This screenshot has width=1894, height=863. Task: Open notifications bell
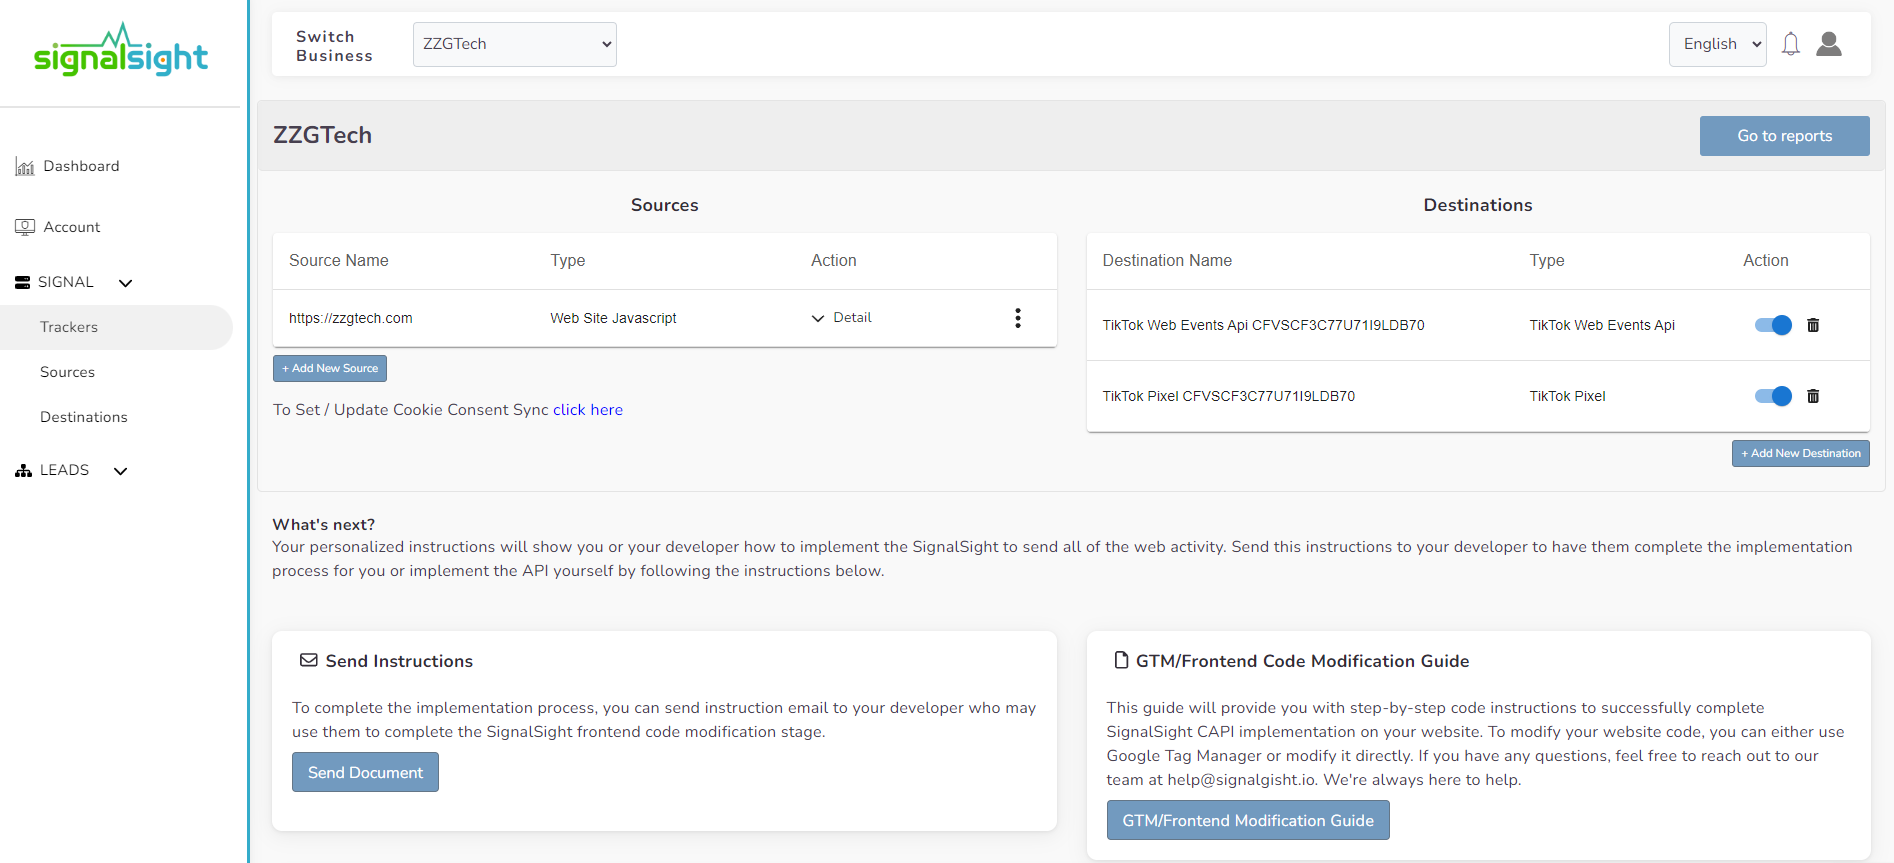point(1791,44)
